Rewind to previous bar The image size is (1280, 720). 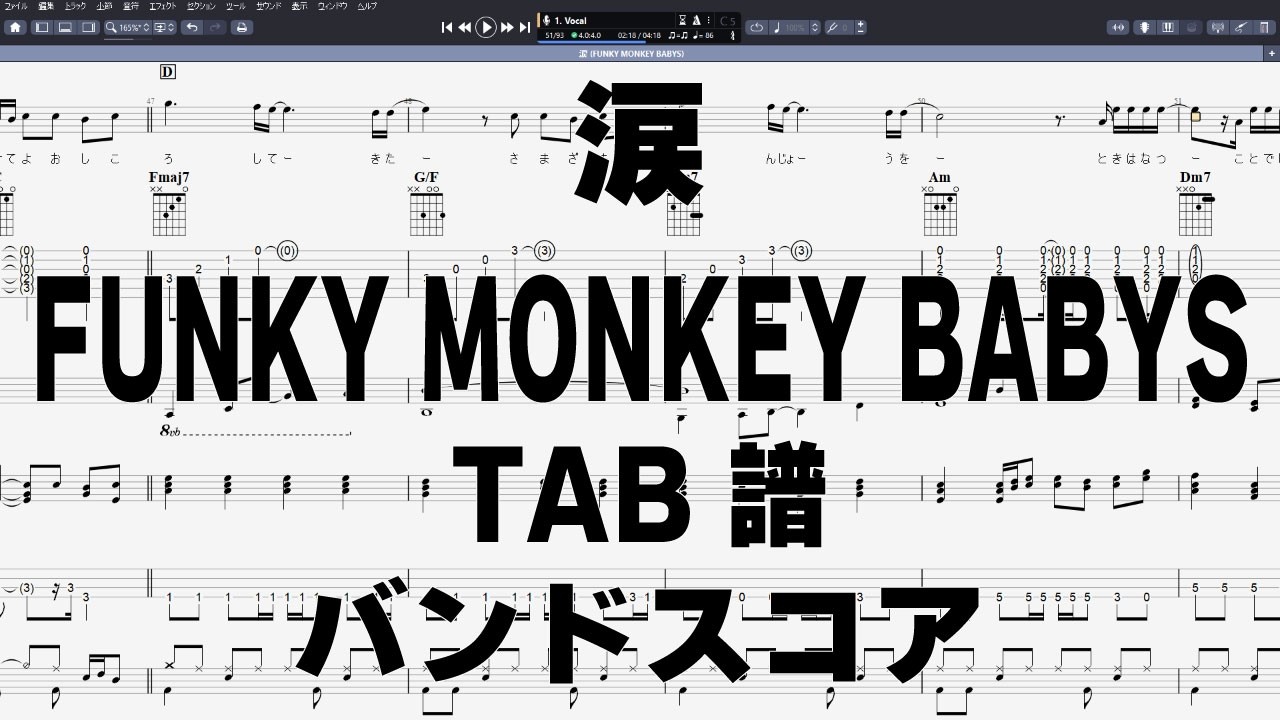[x=465, y=27]
